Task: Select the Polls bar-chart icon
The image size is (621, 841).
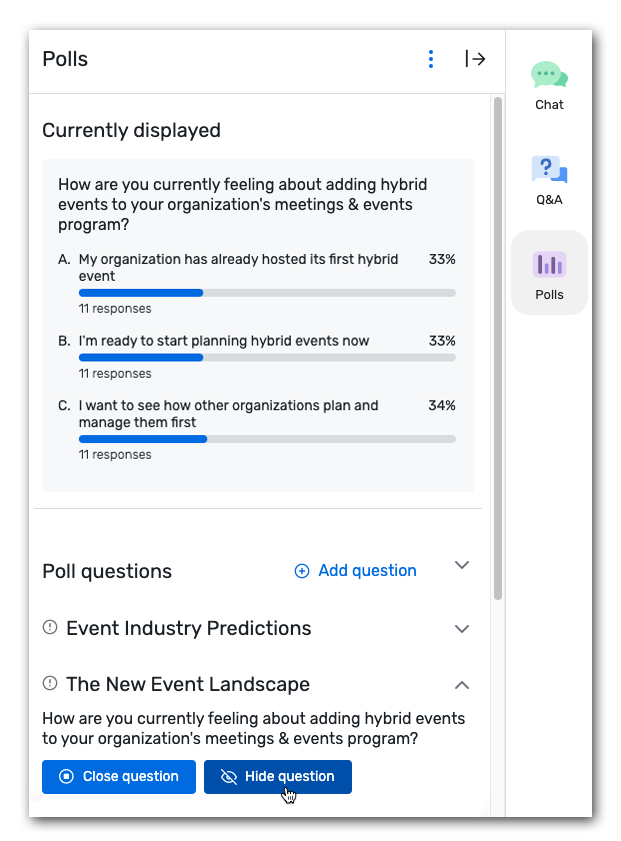Action: (x=549, y=264)
